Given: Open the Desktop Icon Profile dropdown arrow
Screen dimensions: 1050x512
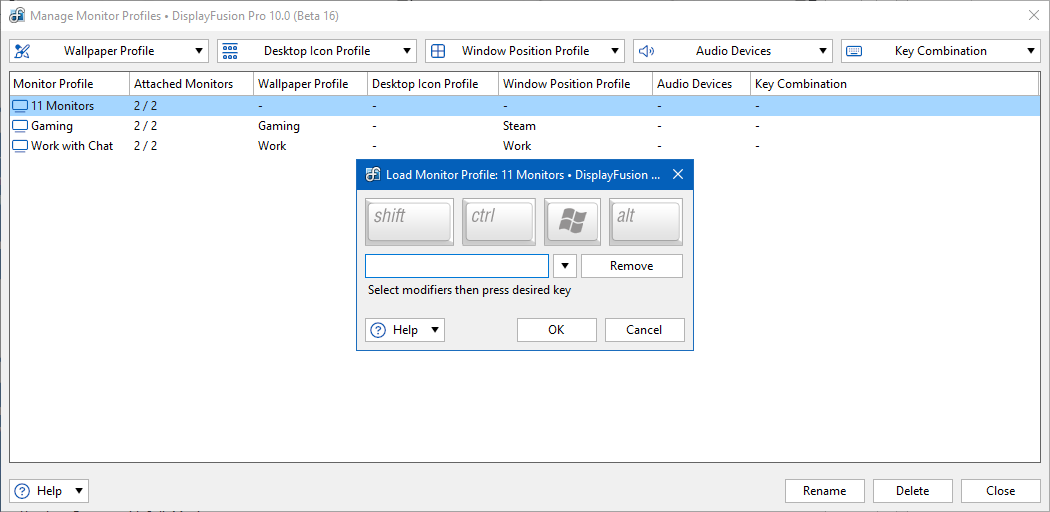Looking at the screenshot, I should pos(406,51).
